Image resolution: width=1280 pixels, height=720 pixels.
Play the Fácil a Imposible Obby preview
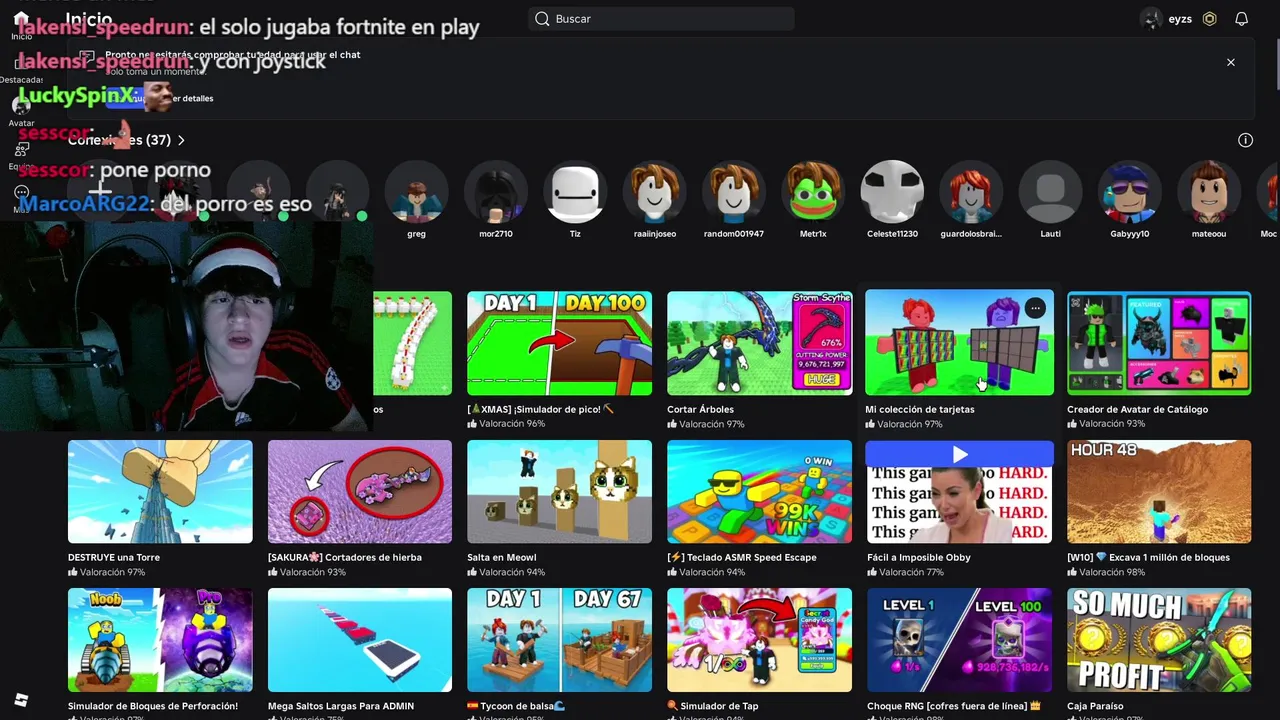(x=960, y=455)
